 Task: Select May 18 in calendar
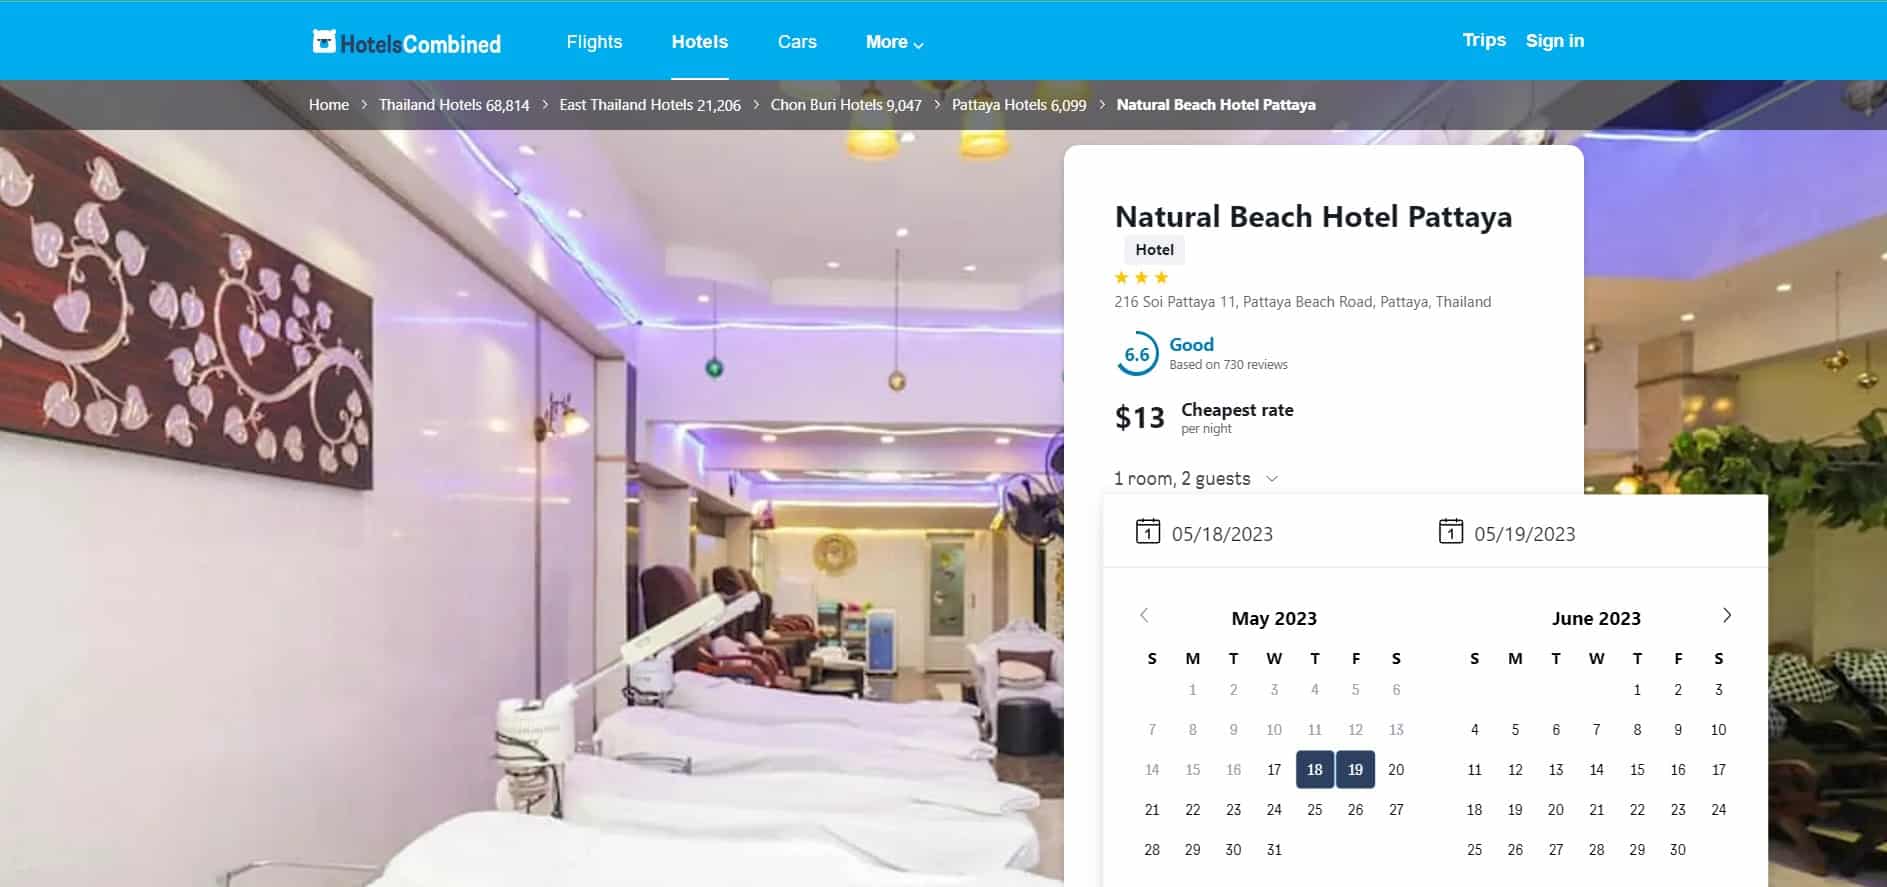[1315, 769]
